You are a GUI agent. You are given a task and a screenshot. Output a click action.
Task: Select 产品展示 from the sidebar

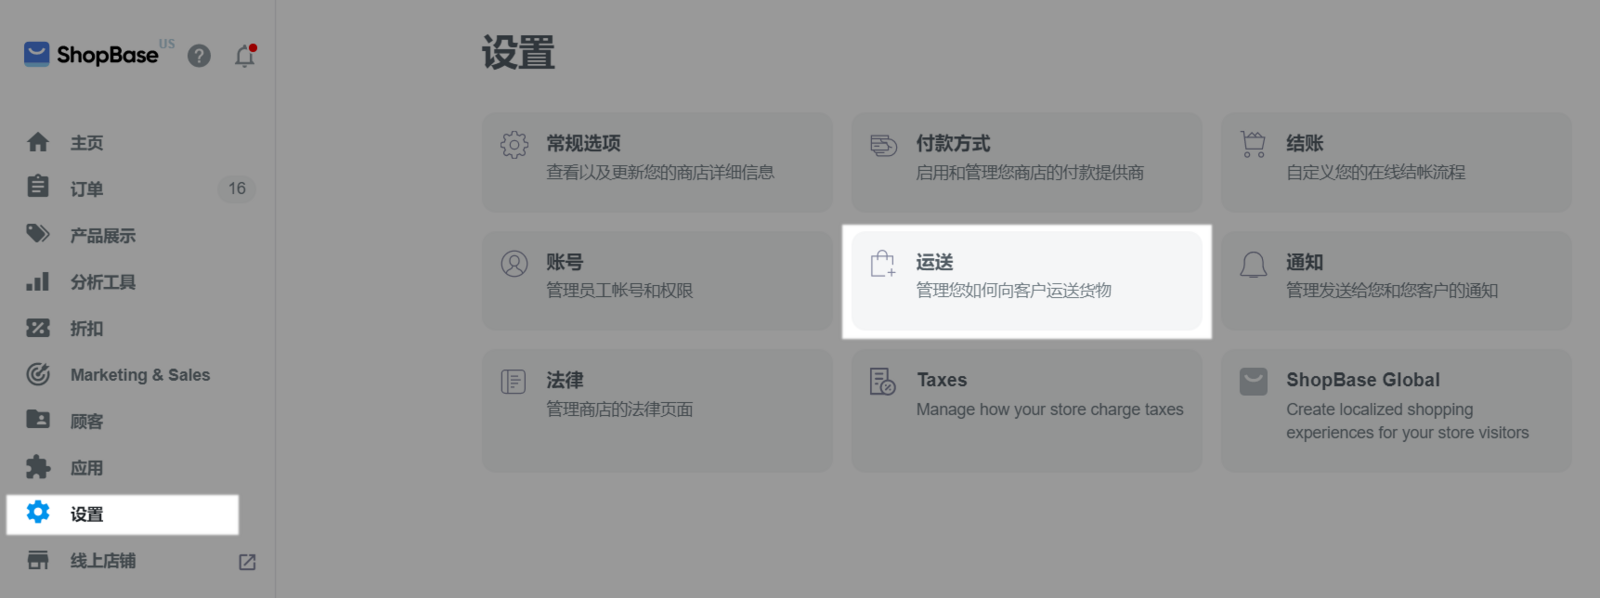(x=102, y=236)
